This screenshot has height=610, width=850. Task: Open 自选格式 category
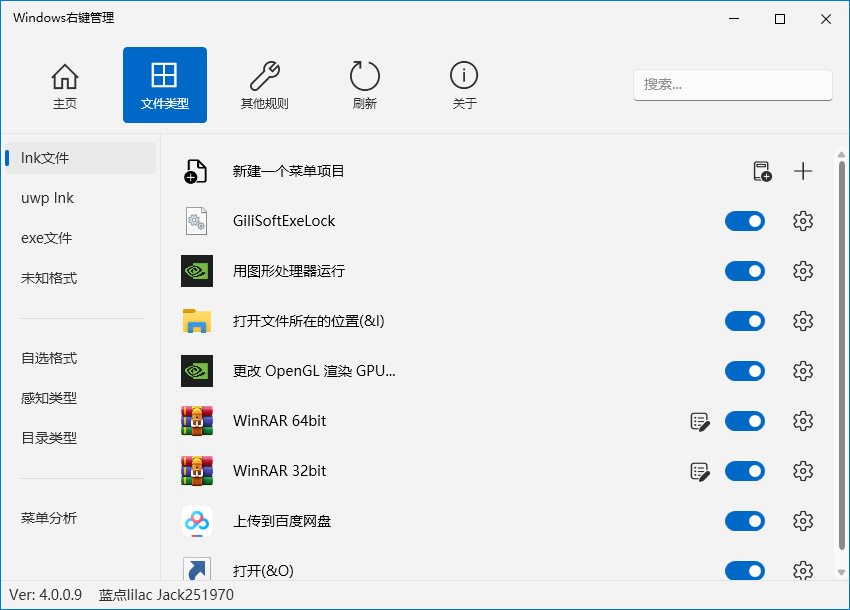(80, 358)
